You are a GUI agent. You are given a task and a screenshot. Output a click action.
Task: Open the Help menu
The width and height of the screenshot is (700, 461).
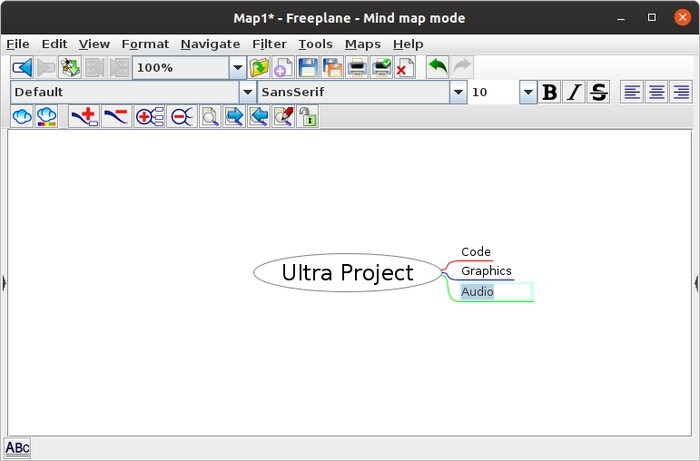pyautogui.click(x=408, y=44)
